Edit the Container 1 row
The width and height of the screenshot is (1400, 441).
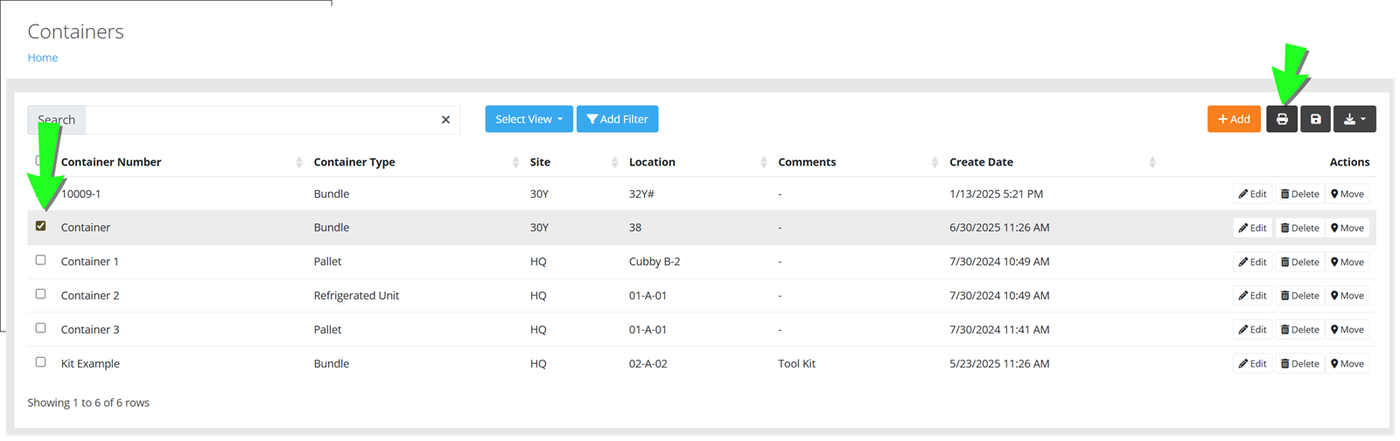tap(1252, 262)
